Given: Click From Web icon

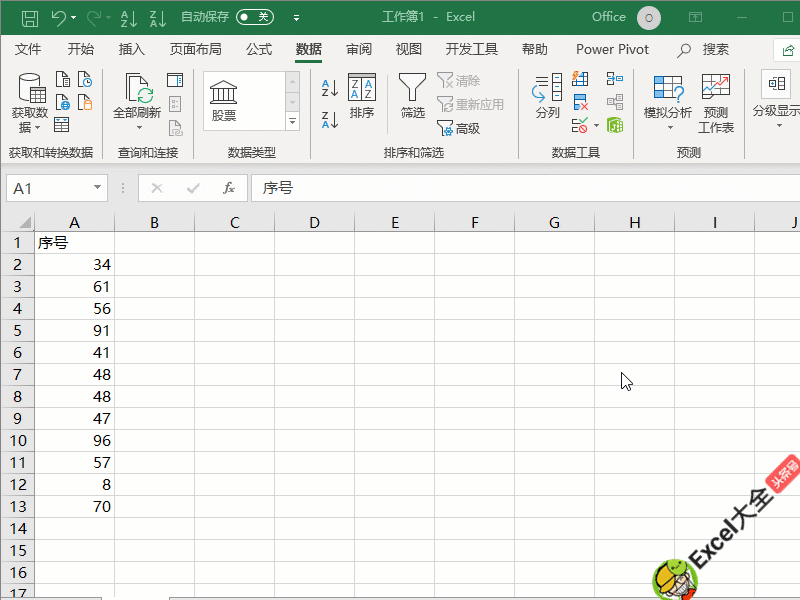Looking at the screenshot, I should coord(63,103).
